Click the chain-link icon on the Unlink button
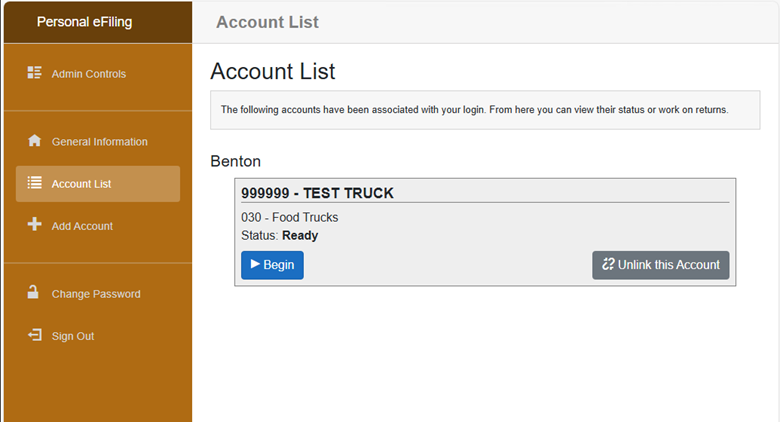 coord(607,265)
